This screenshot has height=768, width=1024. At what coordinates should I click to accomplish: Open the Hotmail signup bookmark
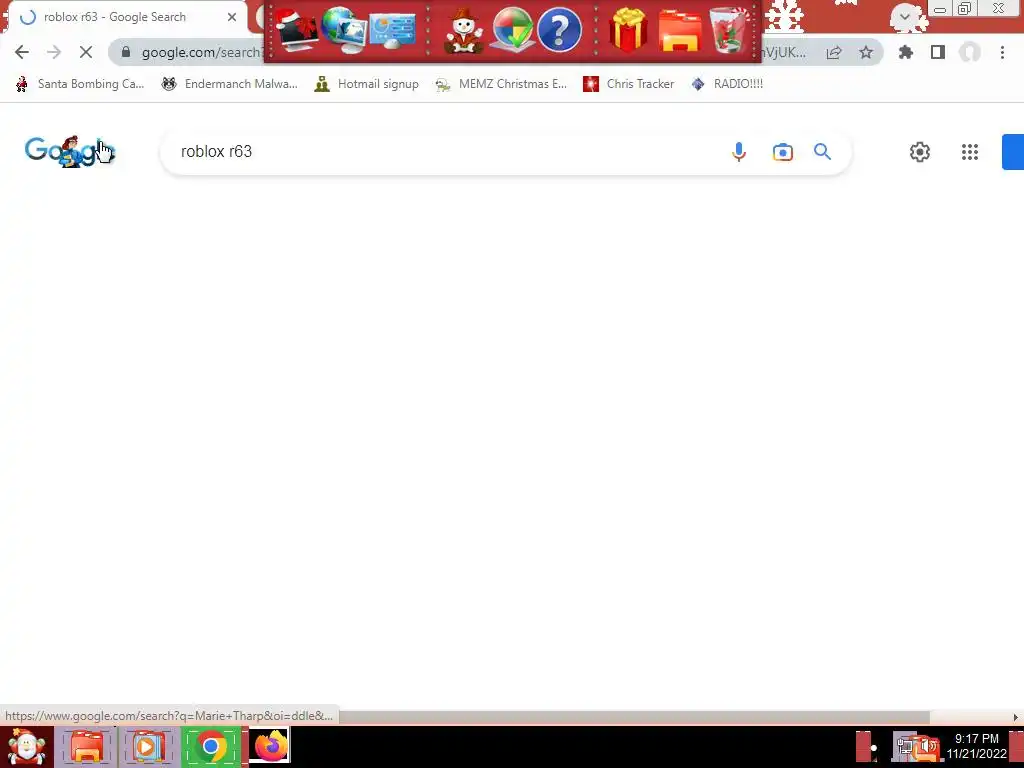(366, 84)
